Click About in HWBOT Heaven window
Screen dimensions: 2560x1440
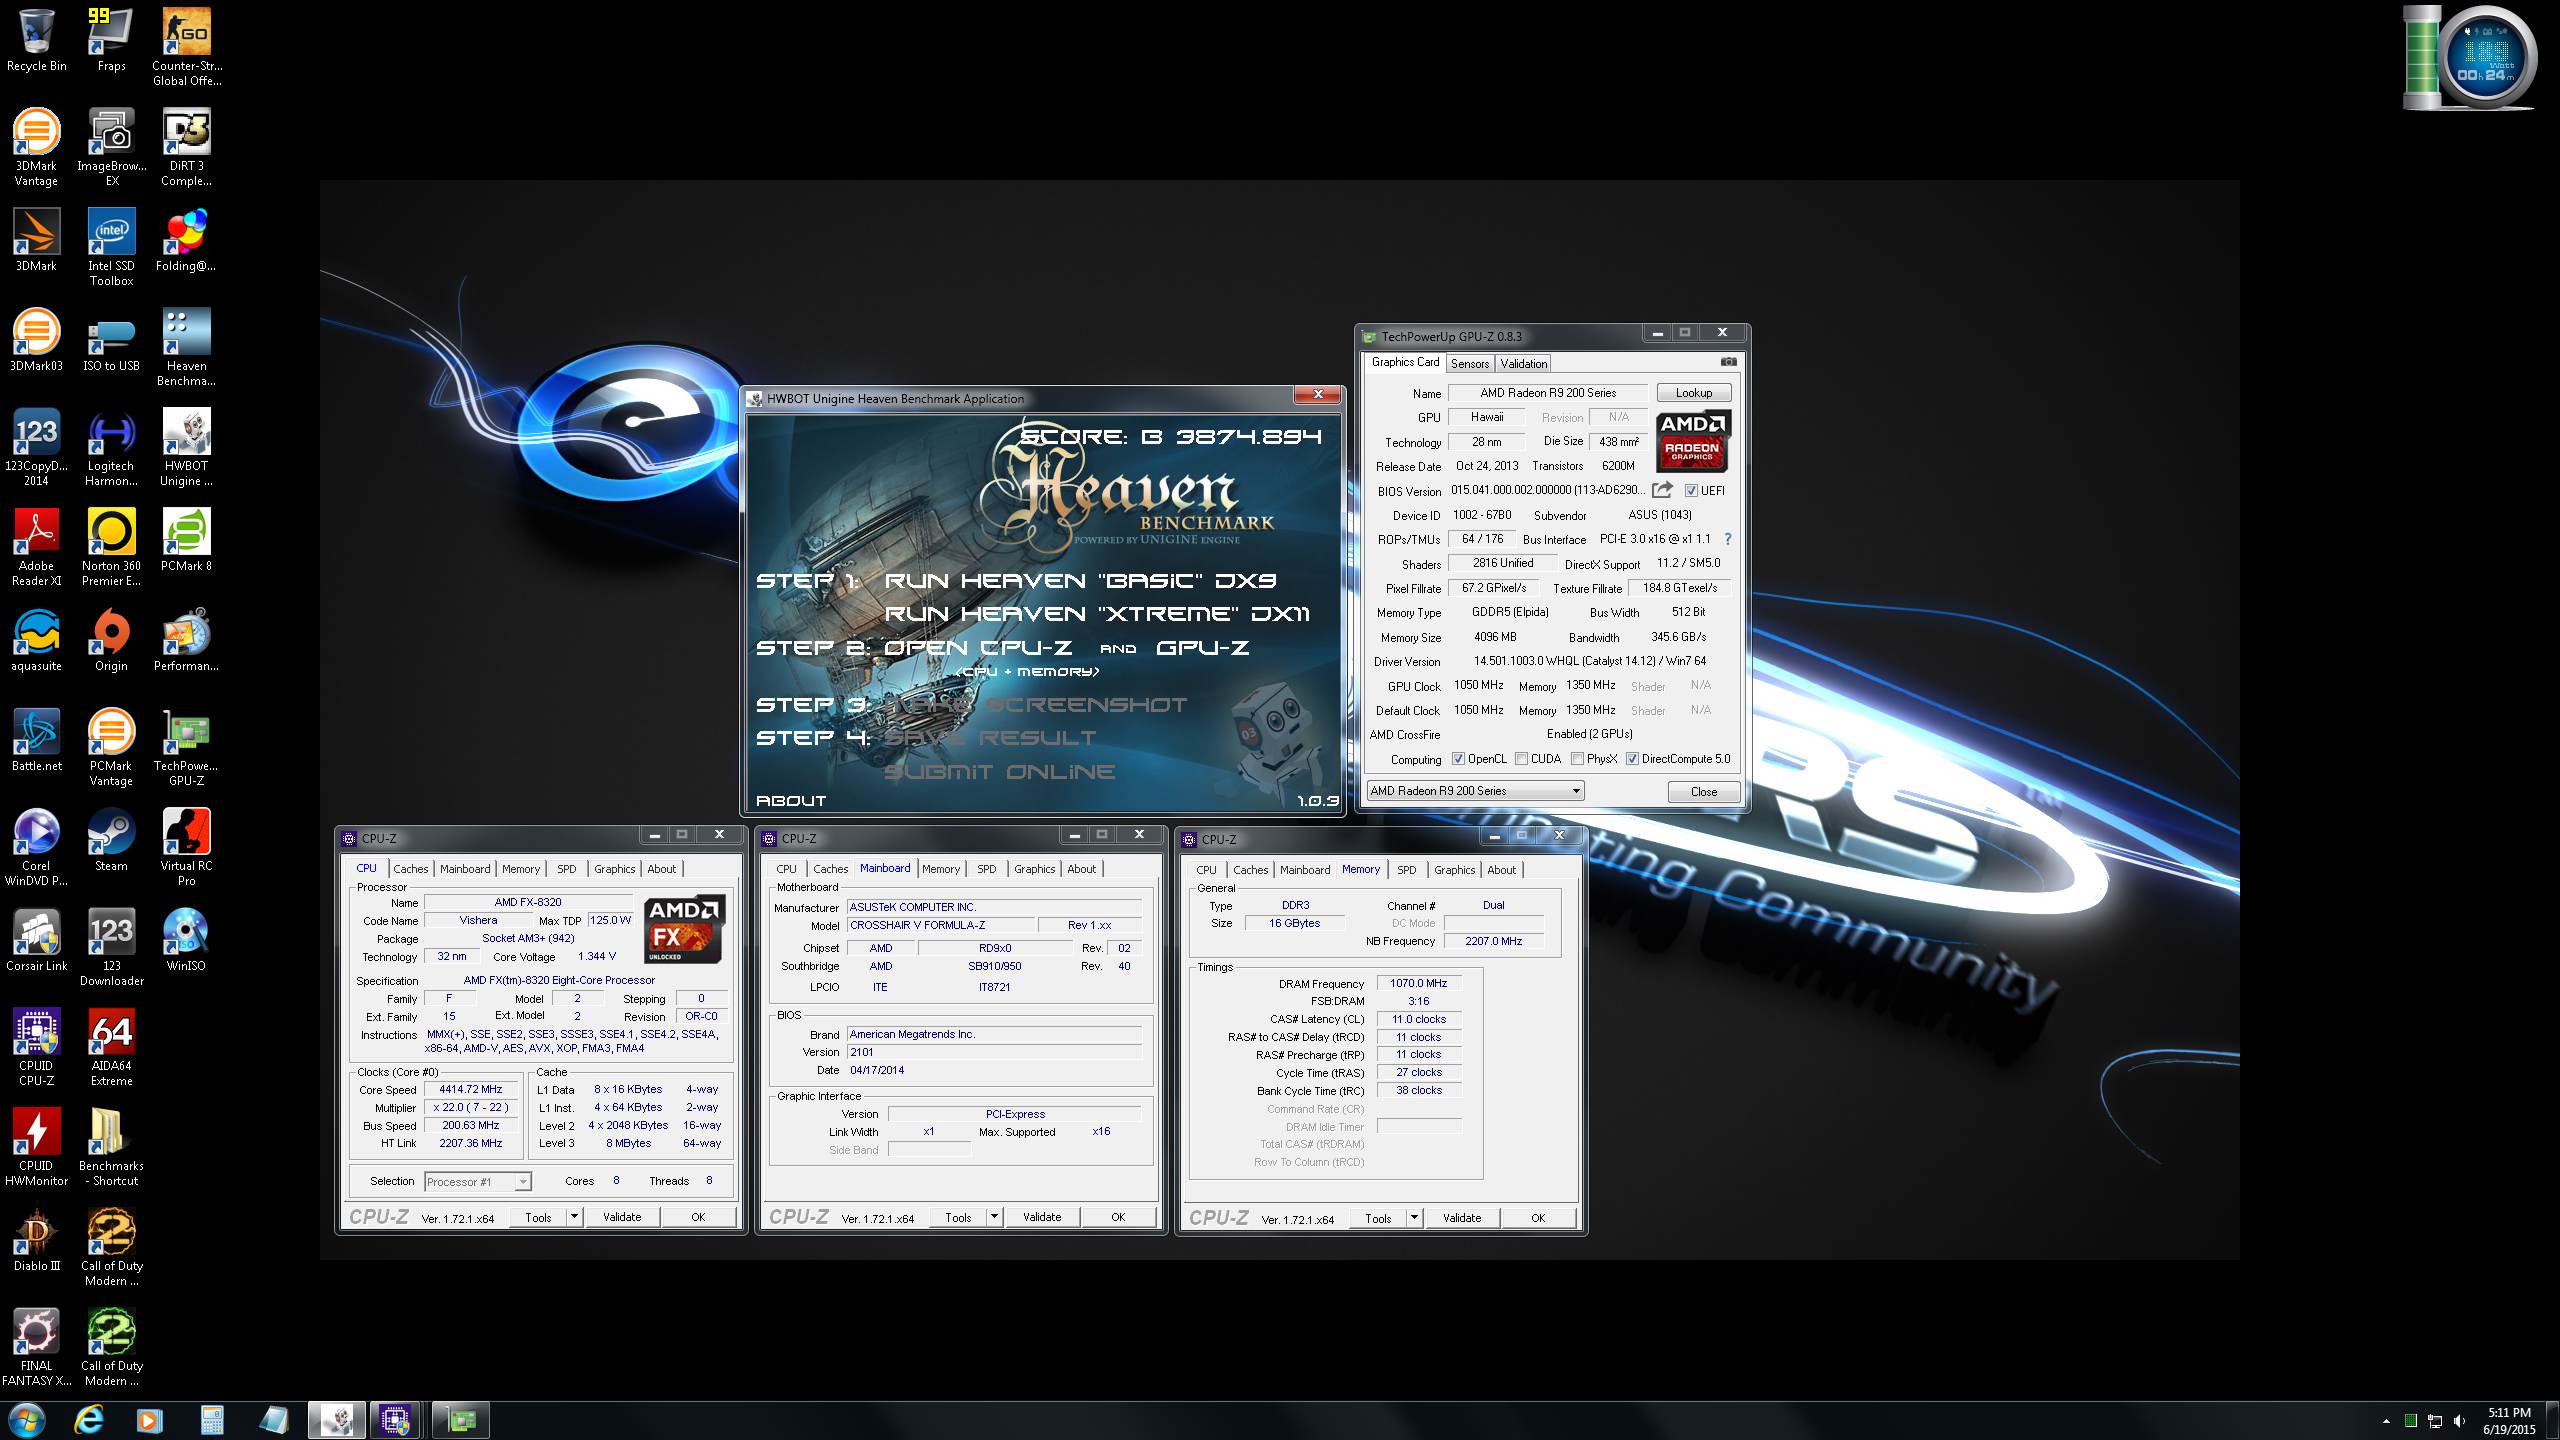pos(791,801)
